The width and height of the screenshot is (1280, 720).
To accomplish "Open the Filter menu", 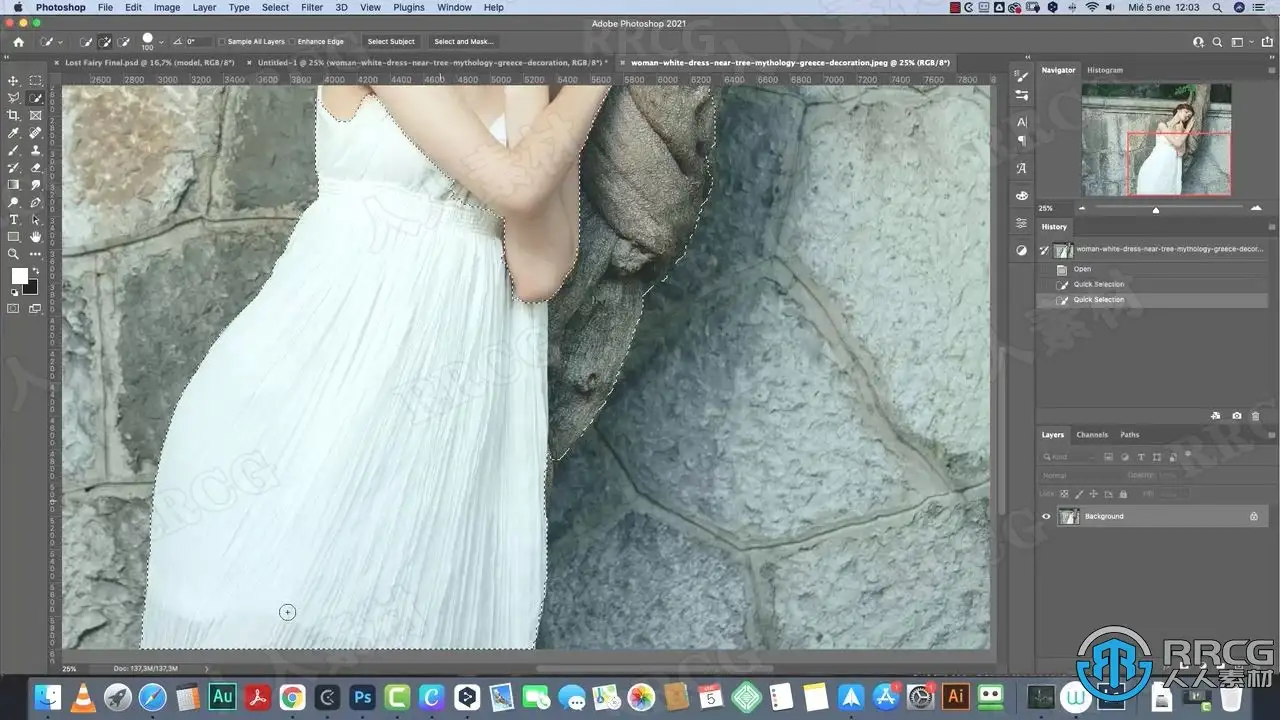I will click(x=312, y=7).
